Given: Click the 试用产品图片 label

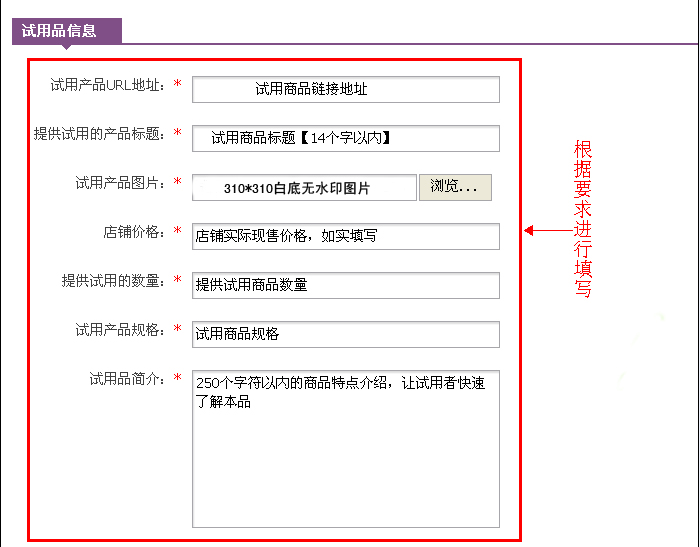Looking at the screenshot, I should click(x=119, y=183).
